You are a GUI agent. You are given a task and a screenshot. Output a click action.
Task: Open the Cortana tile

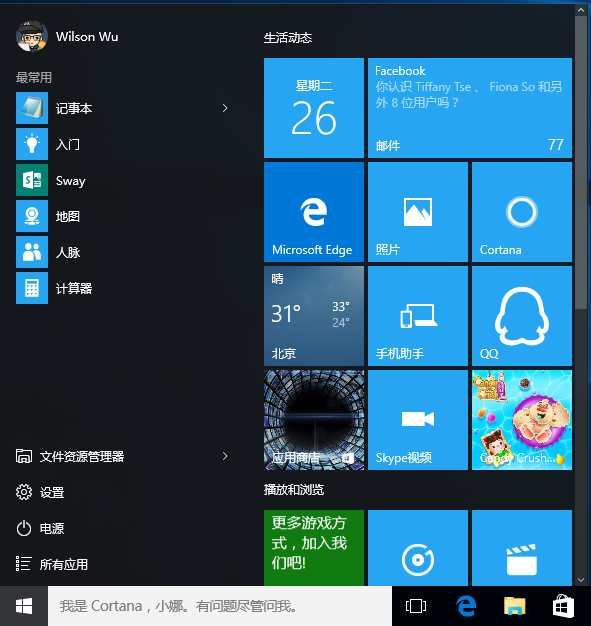(522, 212)
